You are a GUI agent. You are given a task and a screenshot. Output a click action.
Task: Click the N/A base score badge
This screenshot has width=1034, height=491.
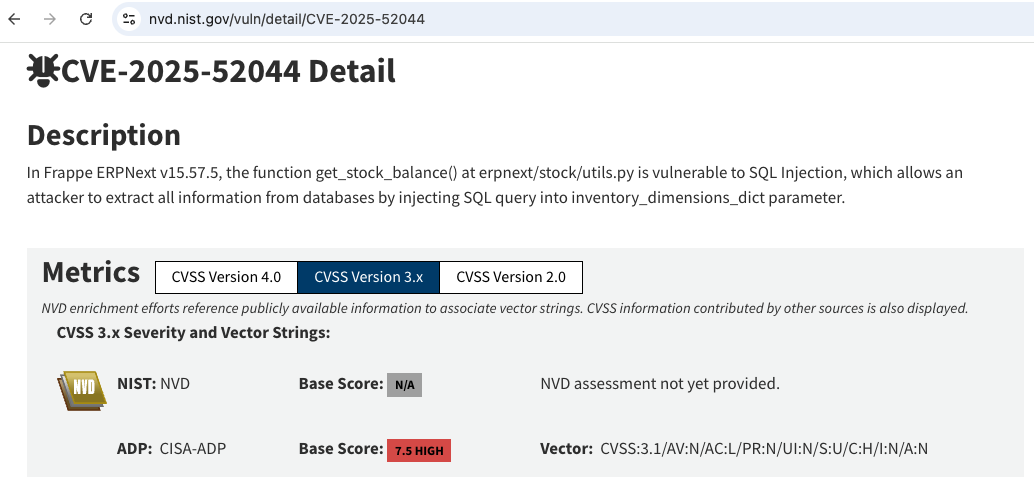pyautogui.click(x=404, y=385)
